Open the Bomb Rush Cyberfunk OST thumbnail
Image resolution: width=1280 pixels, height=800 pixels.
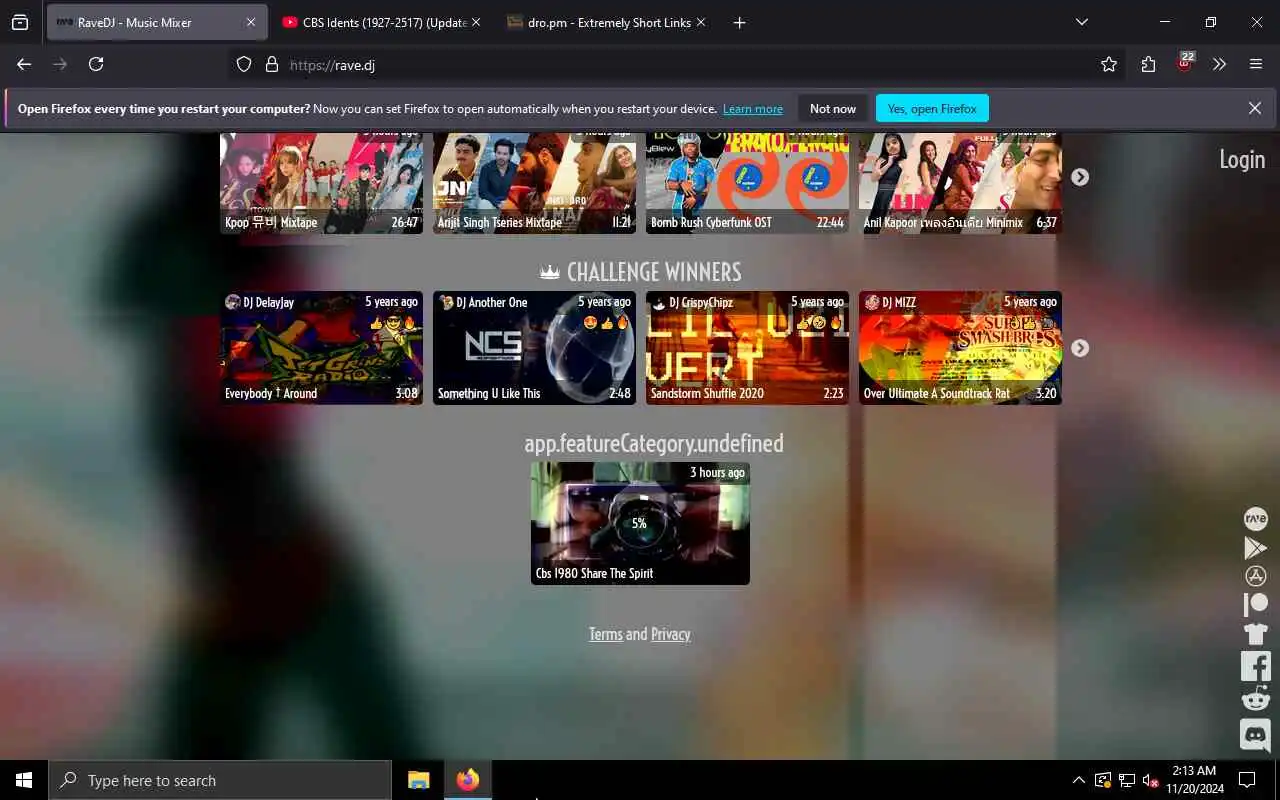tap(747, 183)
